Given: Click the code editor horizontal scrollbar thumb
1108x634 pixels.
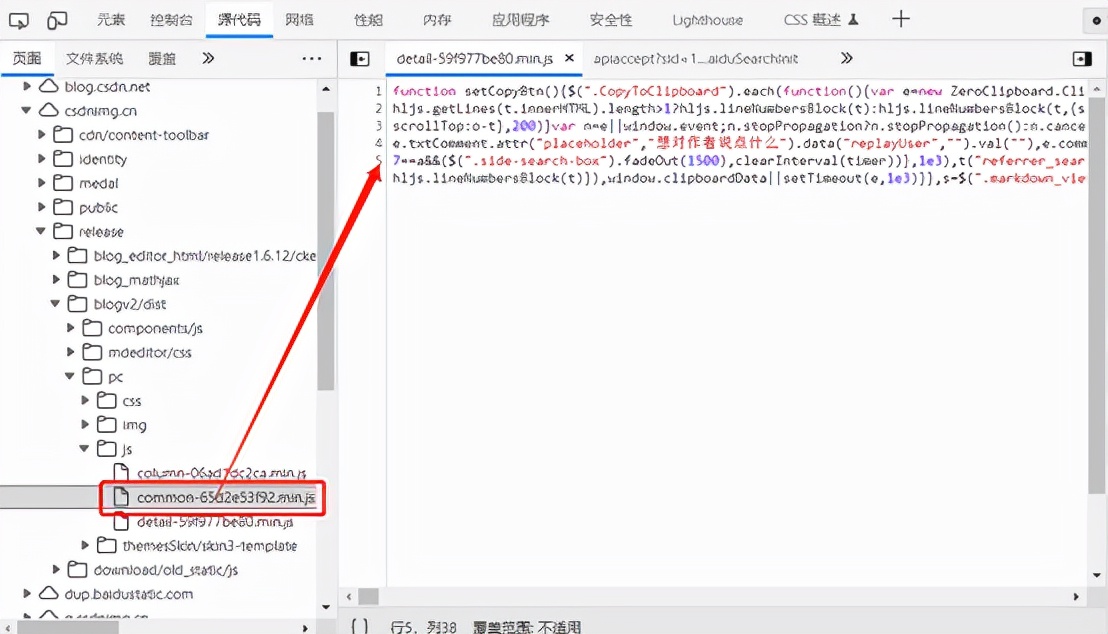Looking at the screenshot, I should (x=368, y=597).
